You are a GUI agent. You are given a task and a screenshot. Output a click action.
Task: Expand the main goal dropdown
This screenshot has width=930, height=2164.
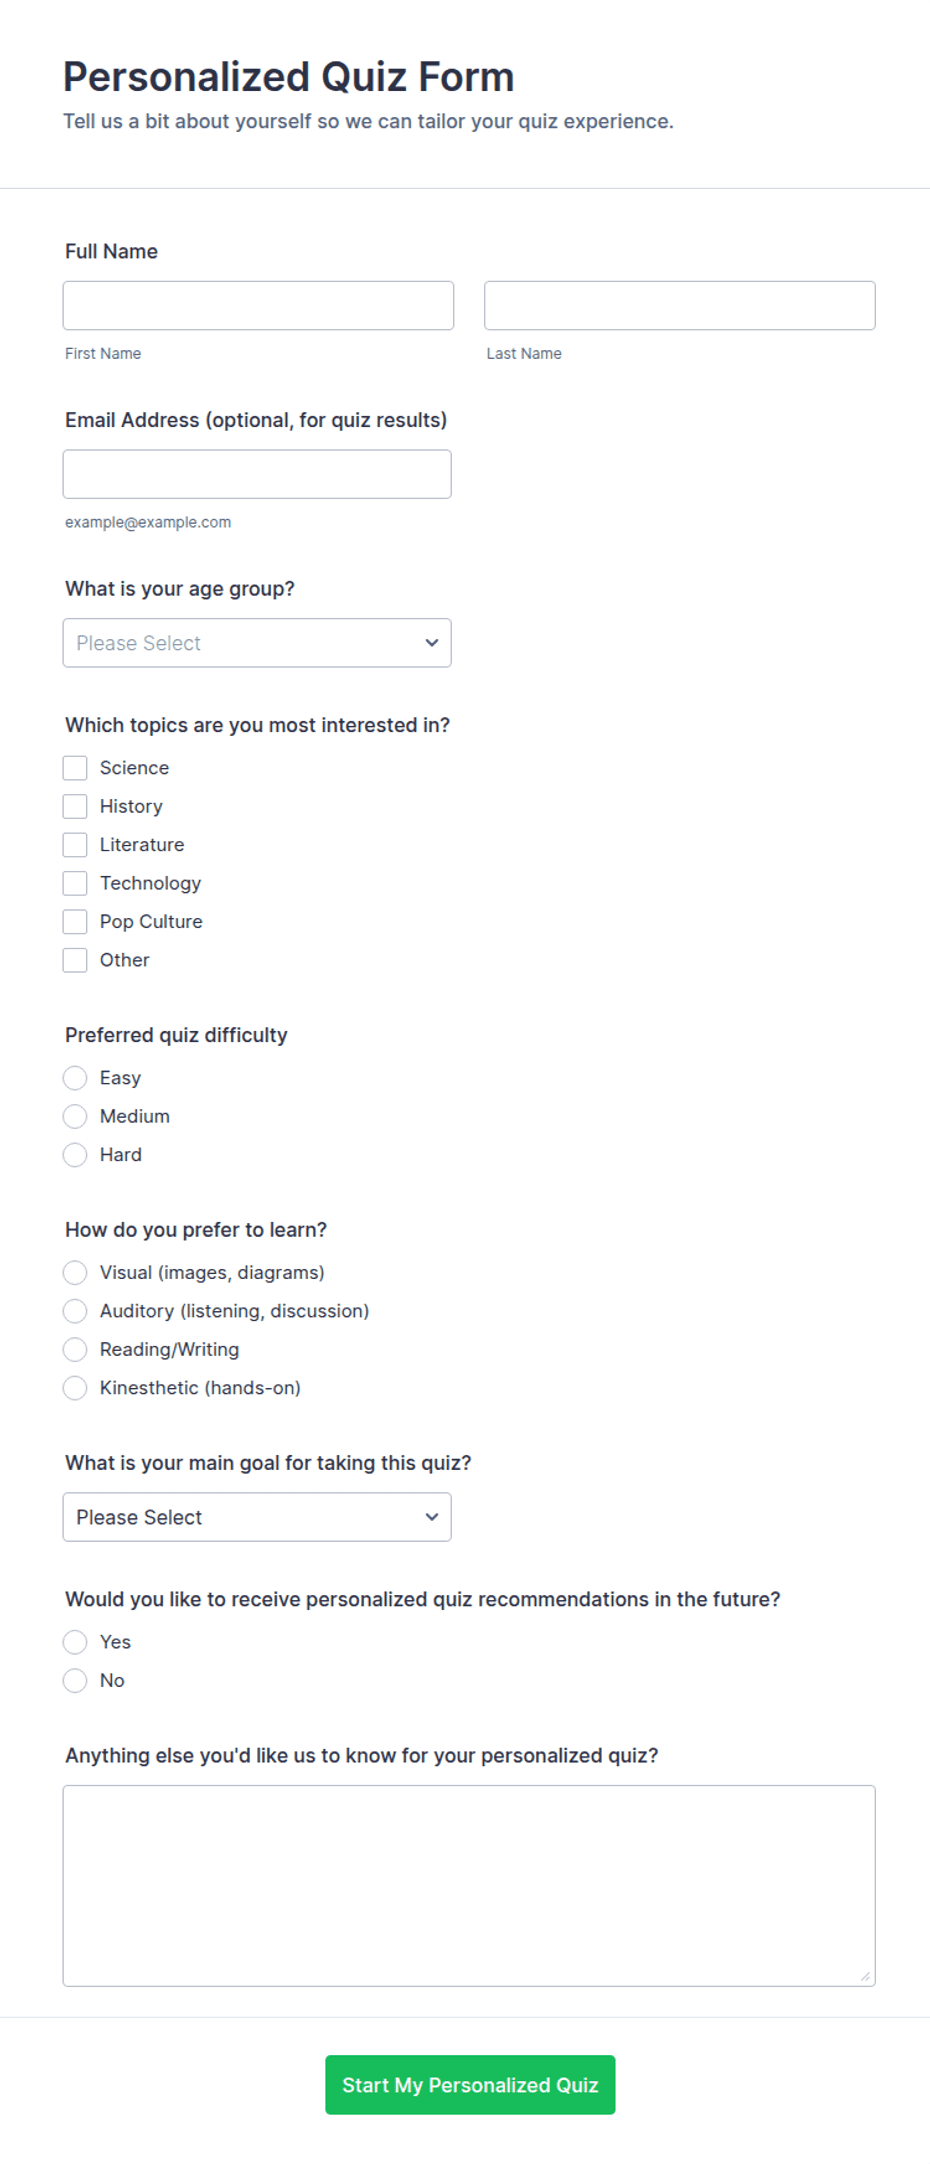point(257,1517)
